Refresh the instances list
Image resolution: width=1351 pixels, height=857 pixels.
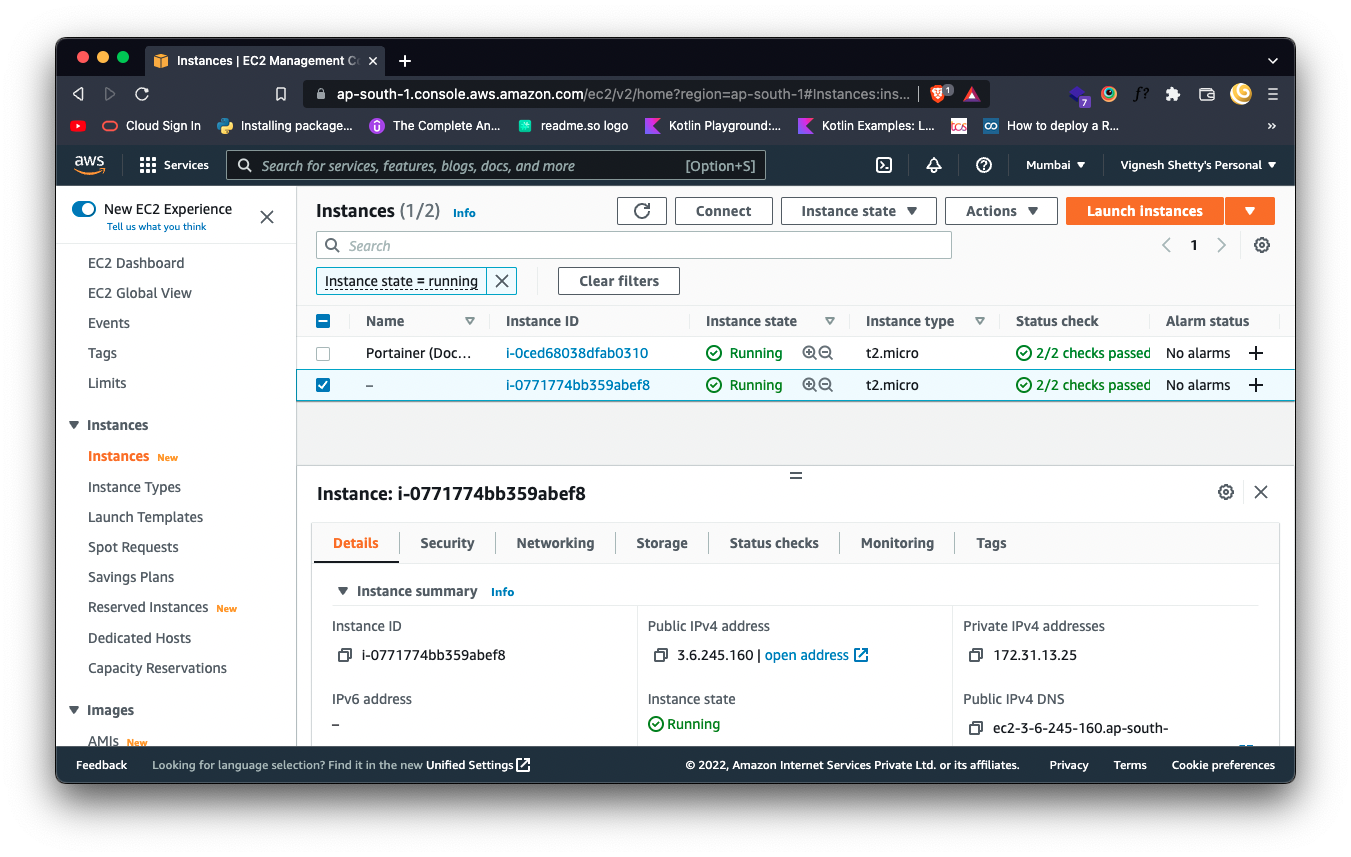(x=642, y=211)
